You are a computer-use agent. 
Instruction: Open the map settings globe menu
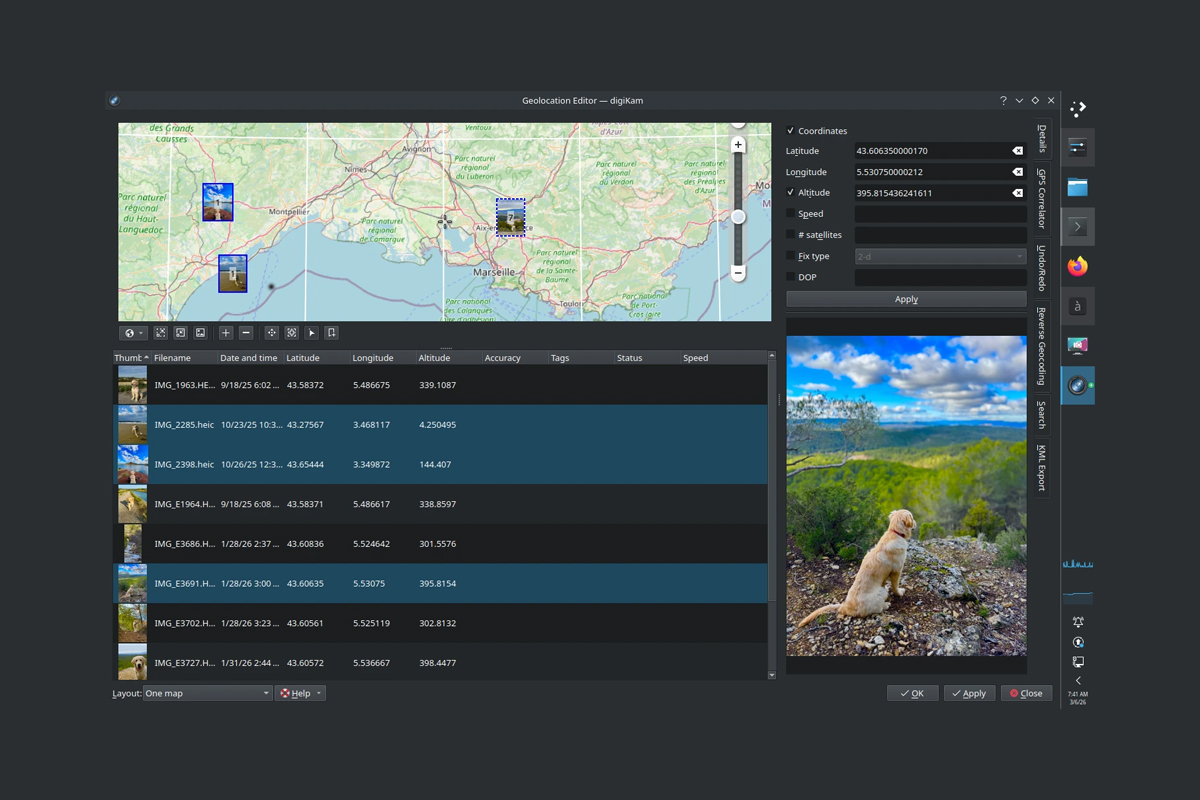coord(133,333)
